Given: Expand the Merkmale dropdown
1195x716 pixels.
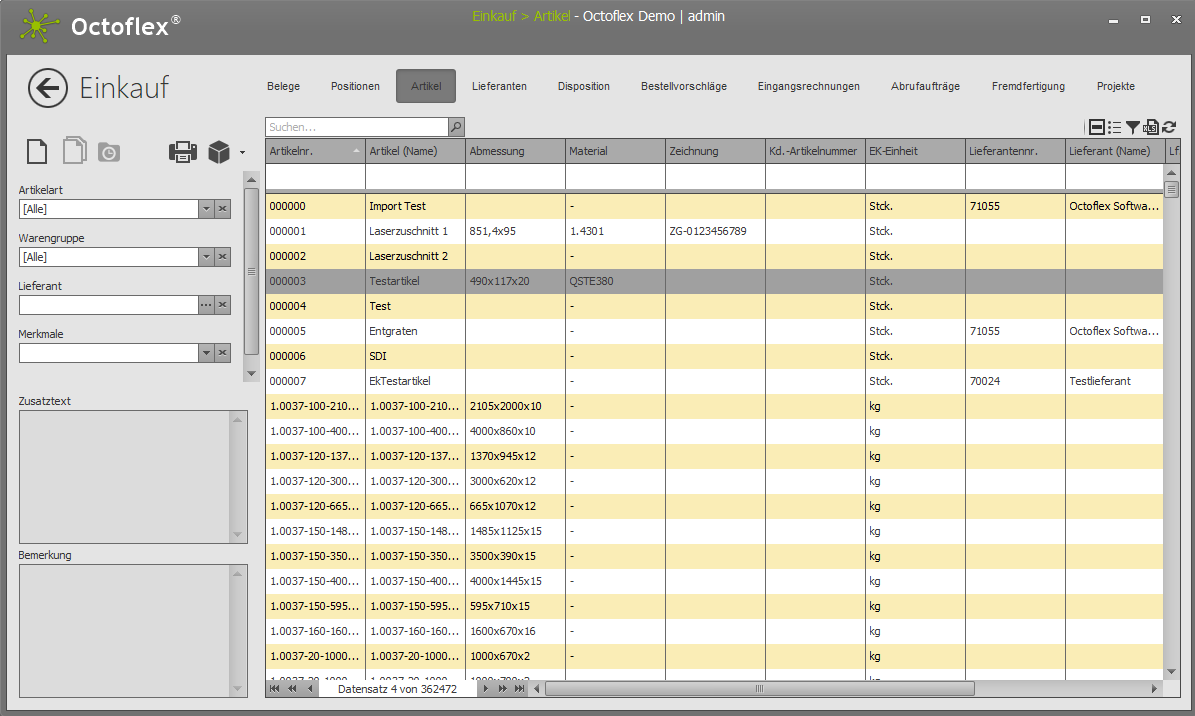Looking at the screenshot, I should coord(206,353).
